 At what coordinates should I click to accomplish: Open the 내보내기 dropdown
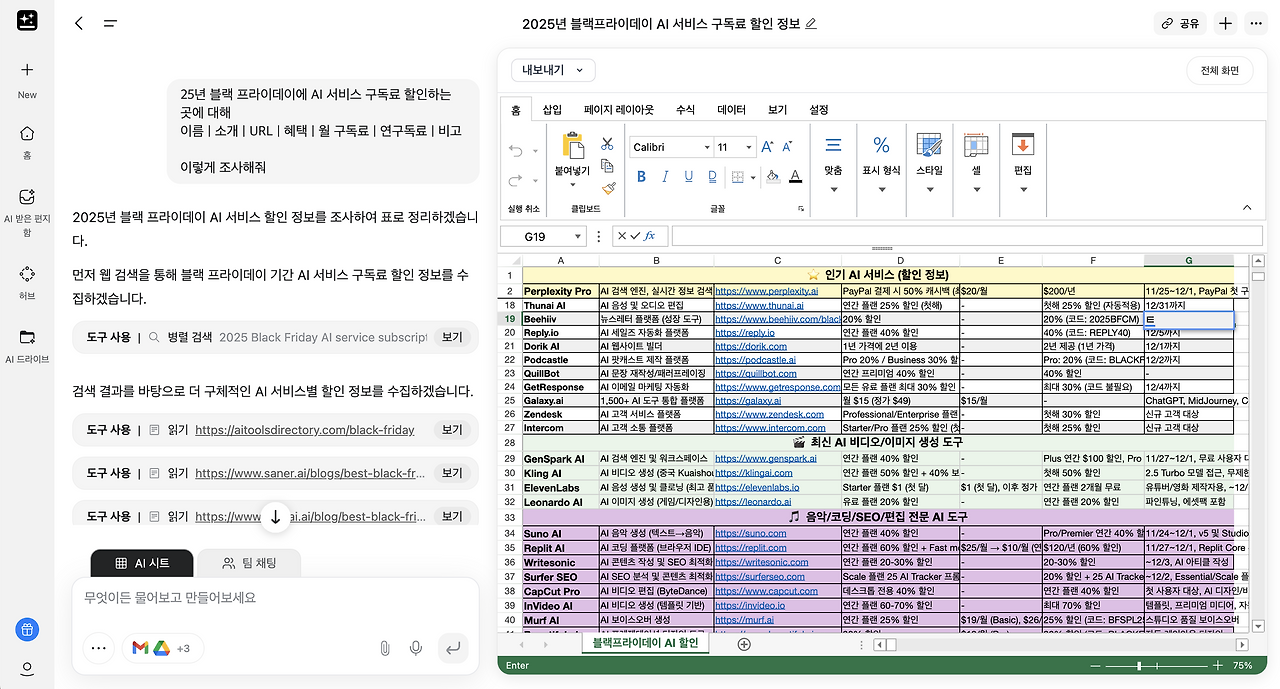(553, 70)
